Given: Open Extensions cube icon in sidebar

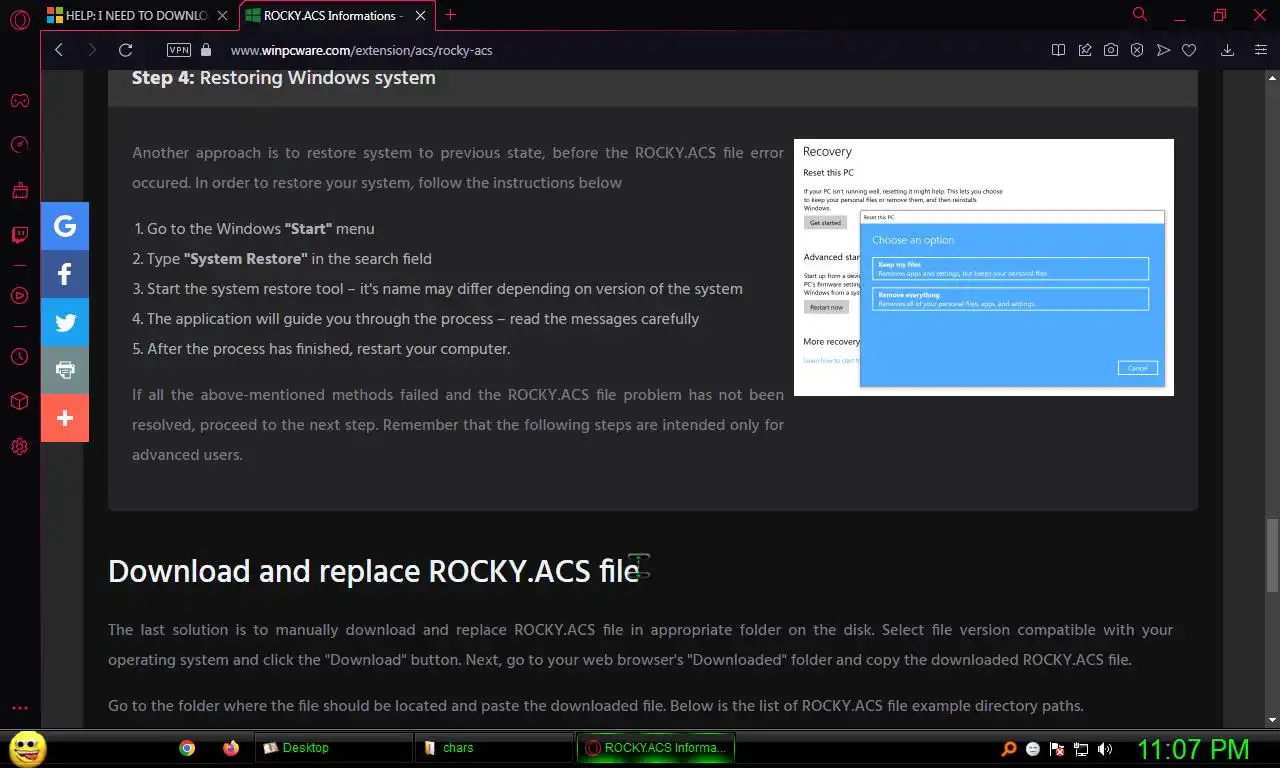Looking at the screenshot, I should pyautogui.click(x=20, y=401).
